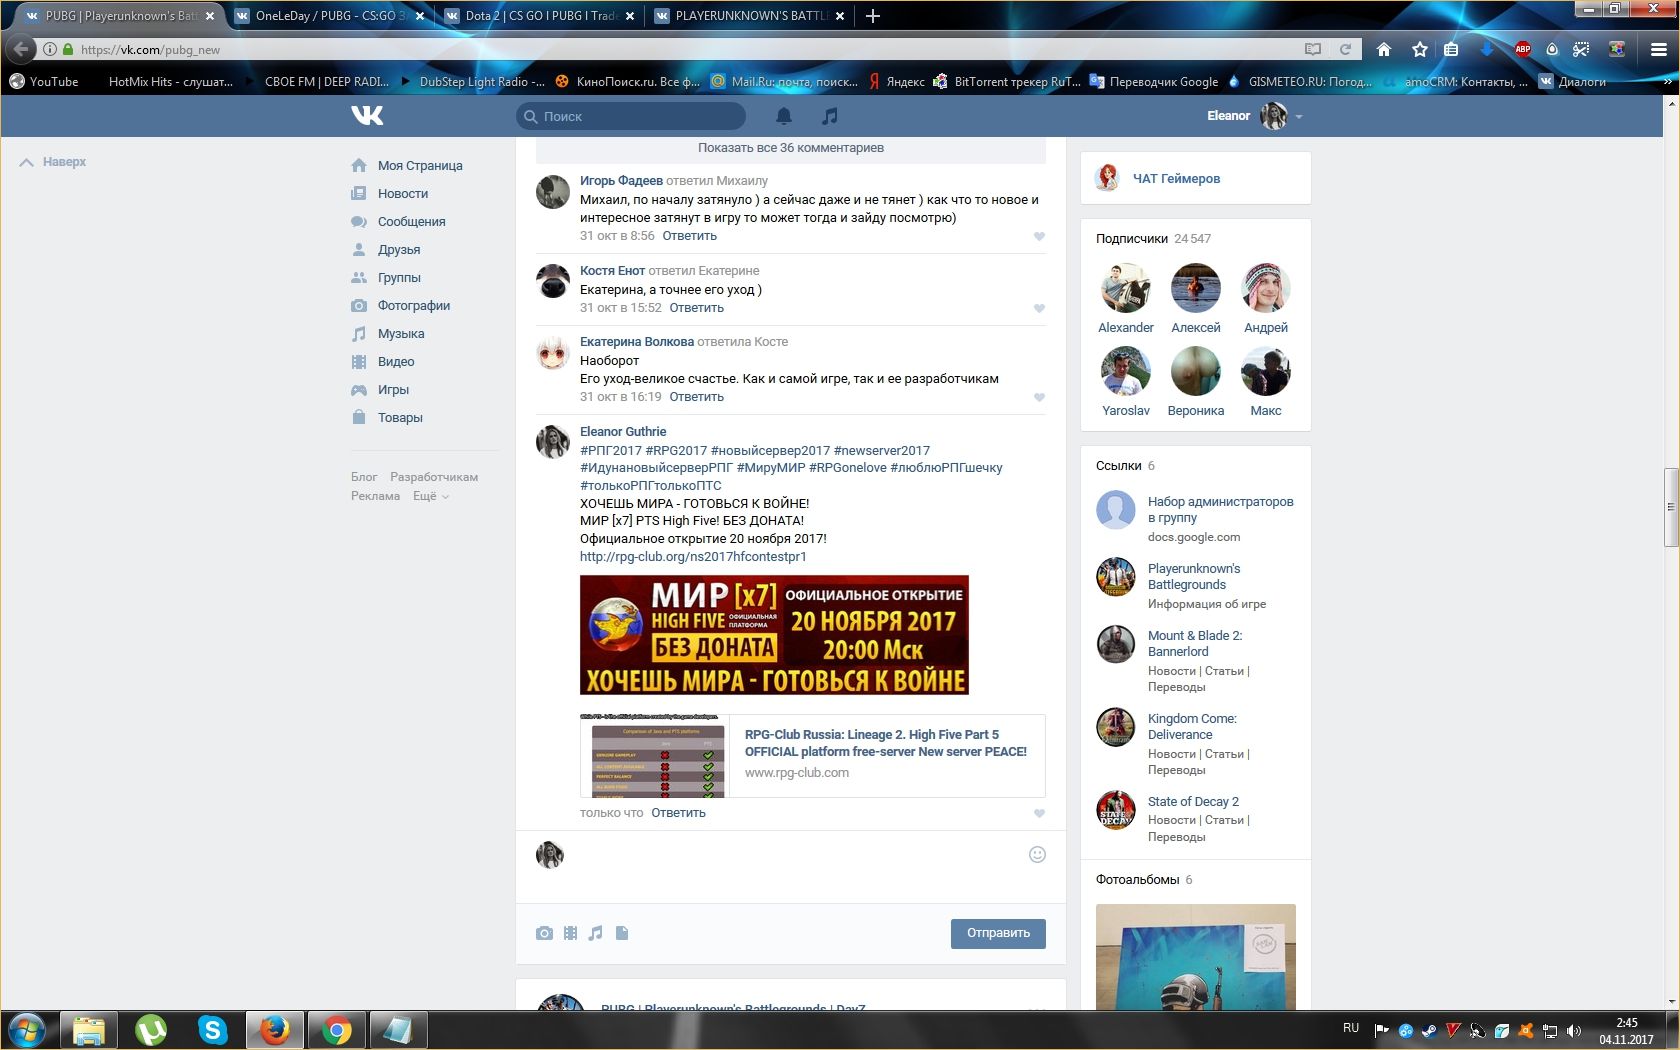The height and width of the screenshot is (1050, 1680).
Task: Show all 36 comments
Action: tap(791, 148)
